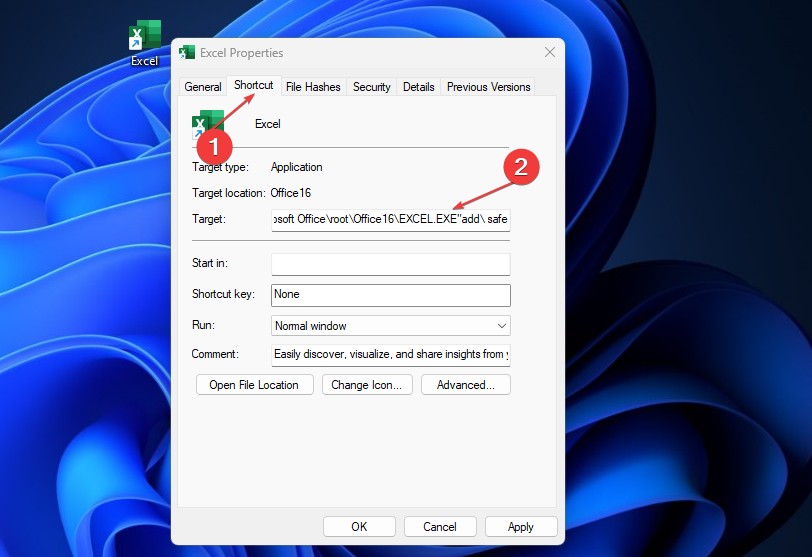Open the File Hashes tab
The image size is (812, 557).
pos(313,87)
